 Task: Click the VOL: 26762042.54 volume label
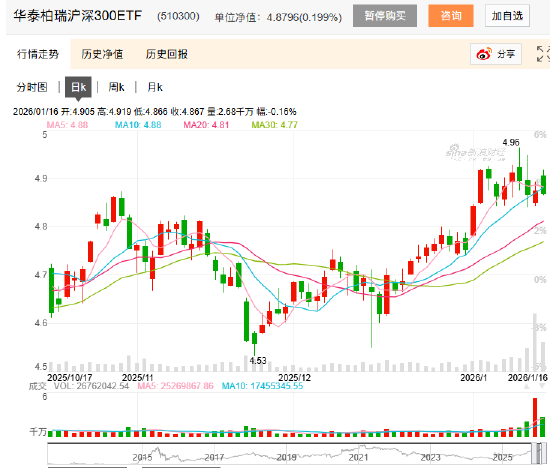pyautogui.click(x=91, y=386)
